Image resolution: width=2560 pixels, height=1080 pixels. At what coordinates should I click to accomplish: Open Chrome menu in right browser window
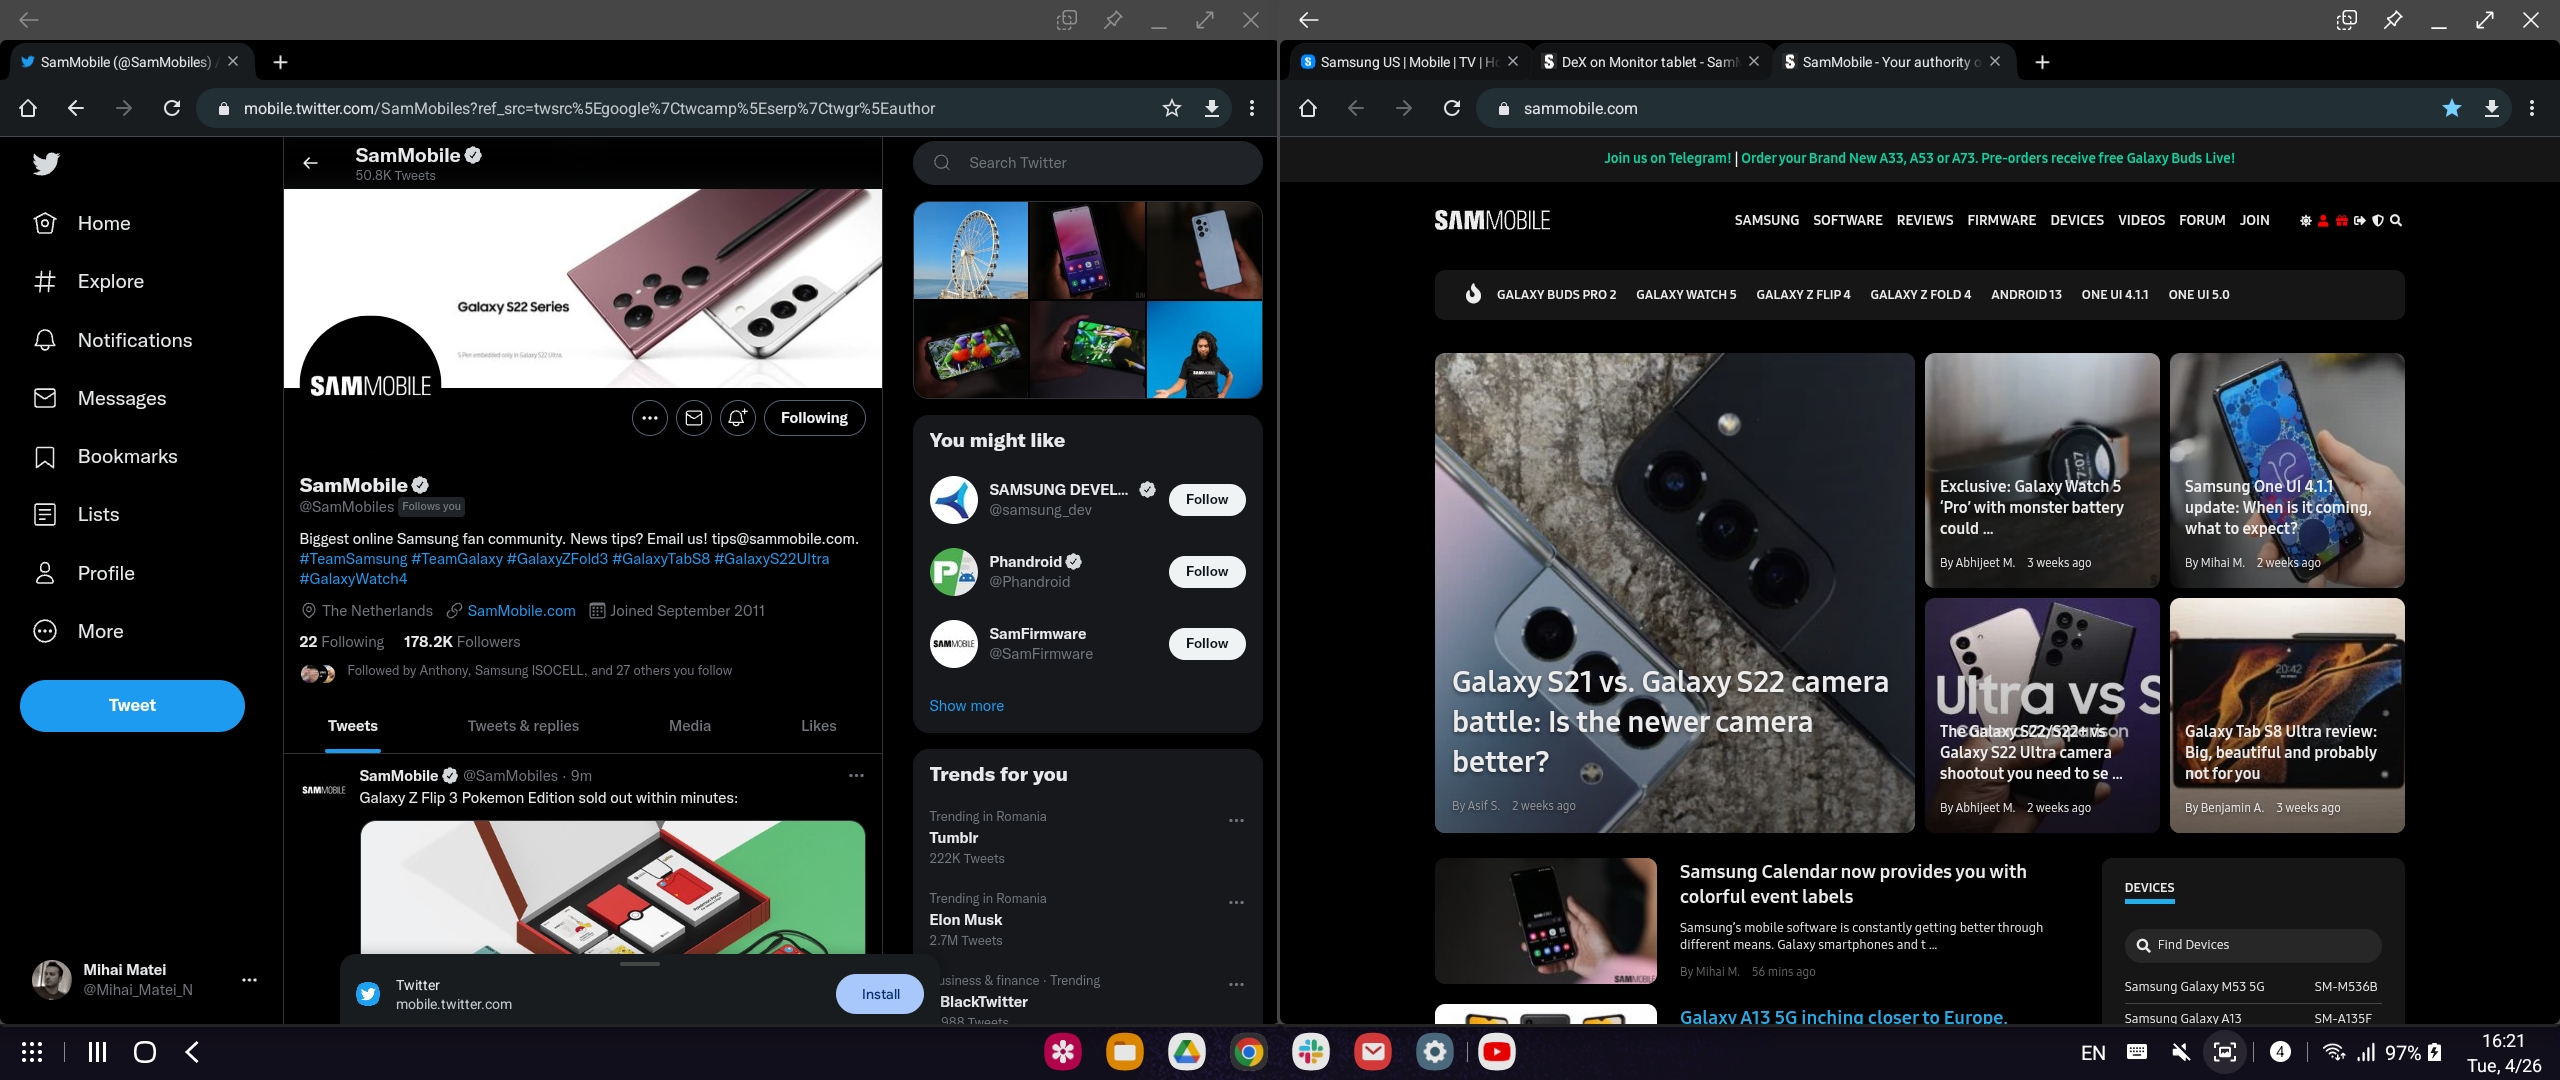2531,108
